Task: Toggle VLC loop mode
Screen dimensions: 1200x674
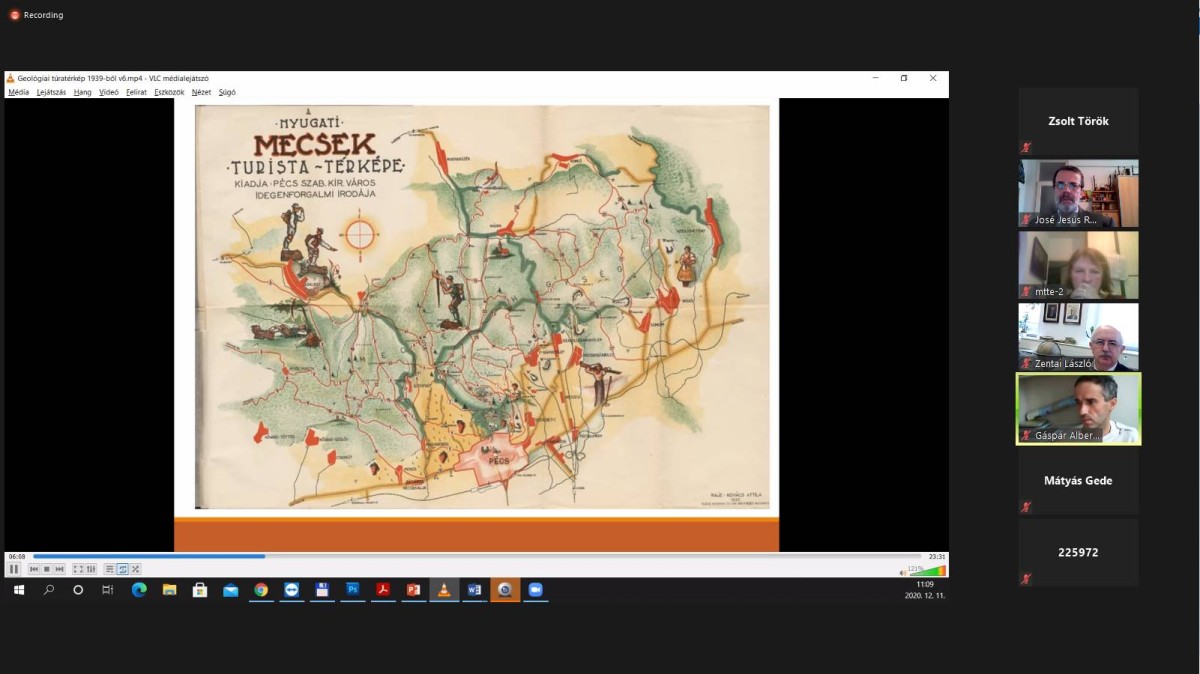Action: pos(122,569)
